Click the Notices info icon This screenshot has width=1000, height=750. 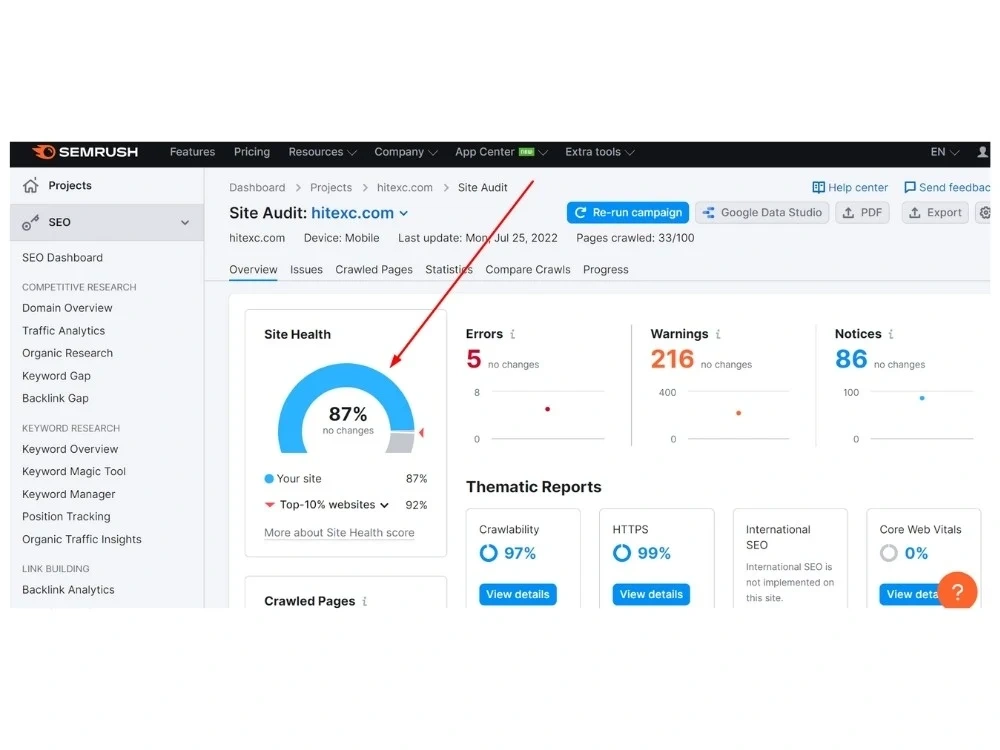(x=891, y=334)
